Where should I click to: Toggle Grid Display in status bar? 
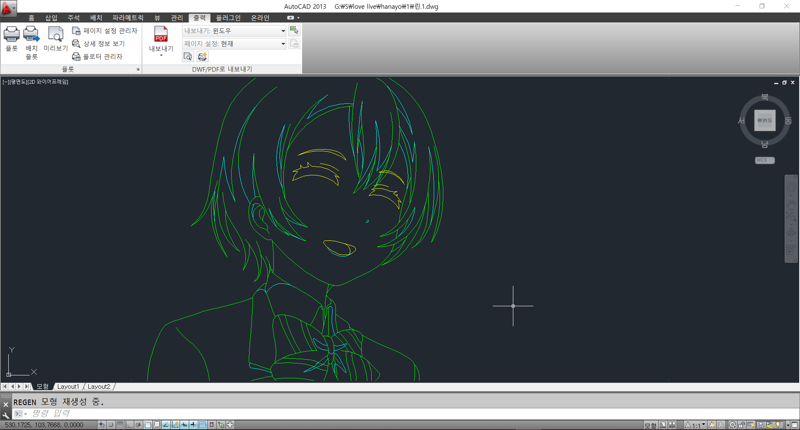[x=120, y=425]
